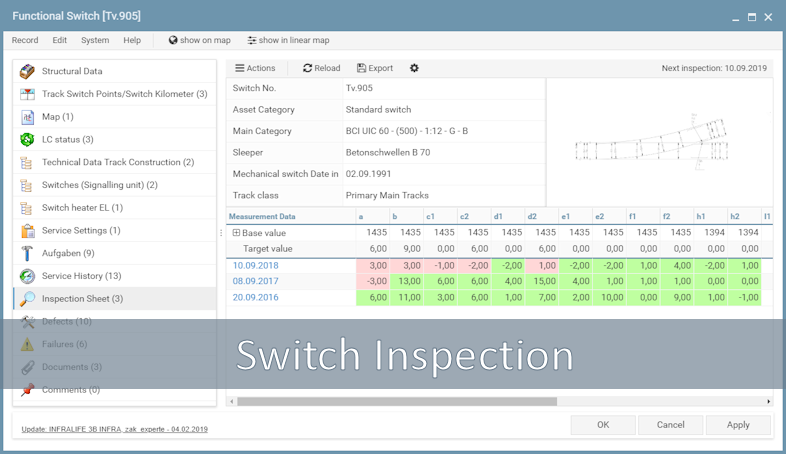Image resolution: width=786 pixels, height=454 pixels.
Task: Click the Structural Data icon in sidebar
Action: point(27,72)
